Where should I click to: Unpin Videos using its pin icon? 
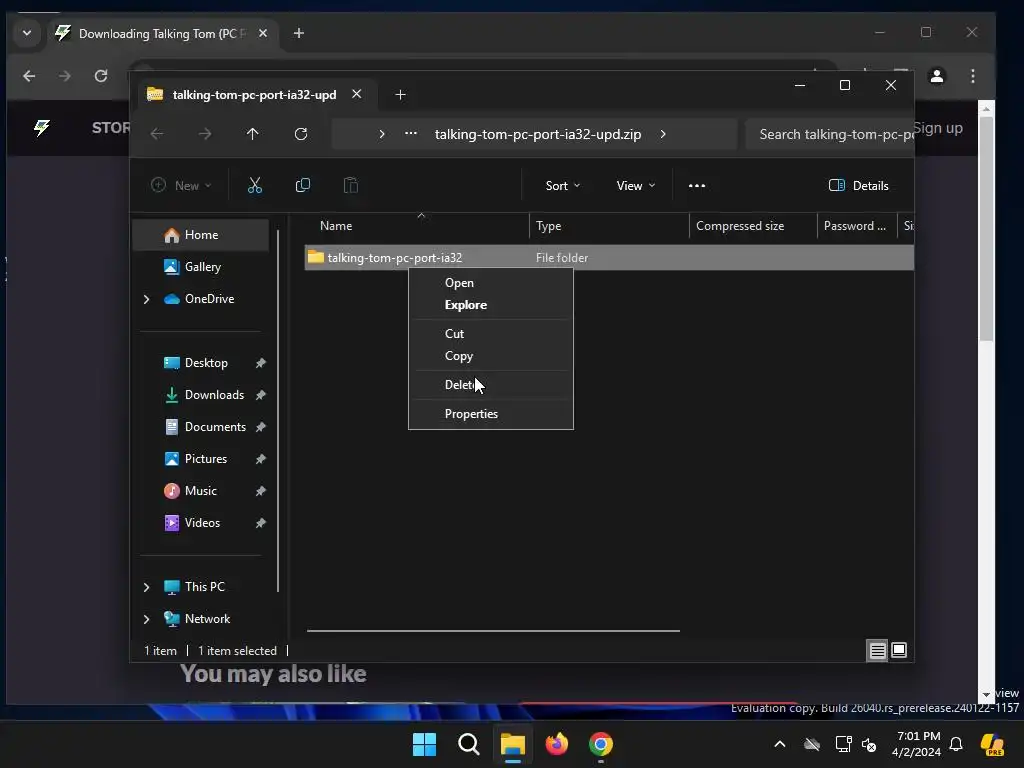point(261,523)
